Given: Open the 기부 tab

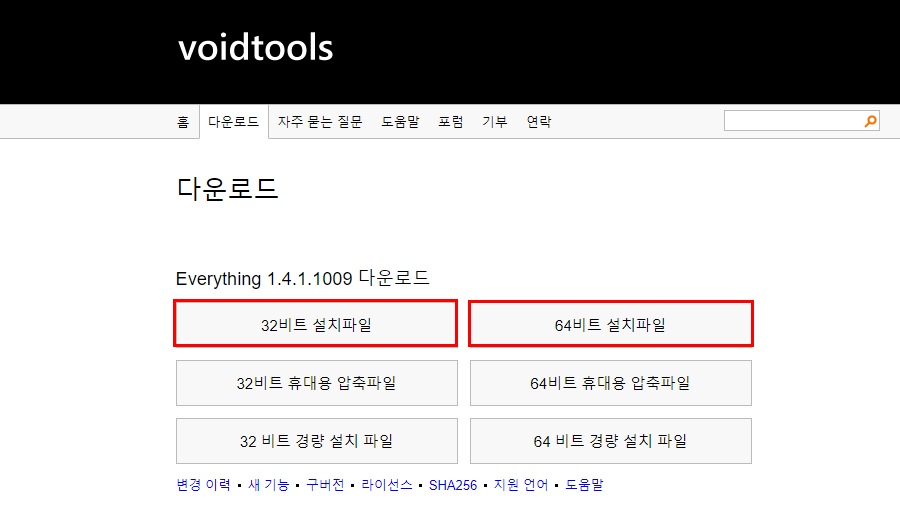Looking at the screenshot, I should 495,122.
